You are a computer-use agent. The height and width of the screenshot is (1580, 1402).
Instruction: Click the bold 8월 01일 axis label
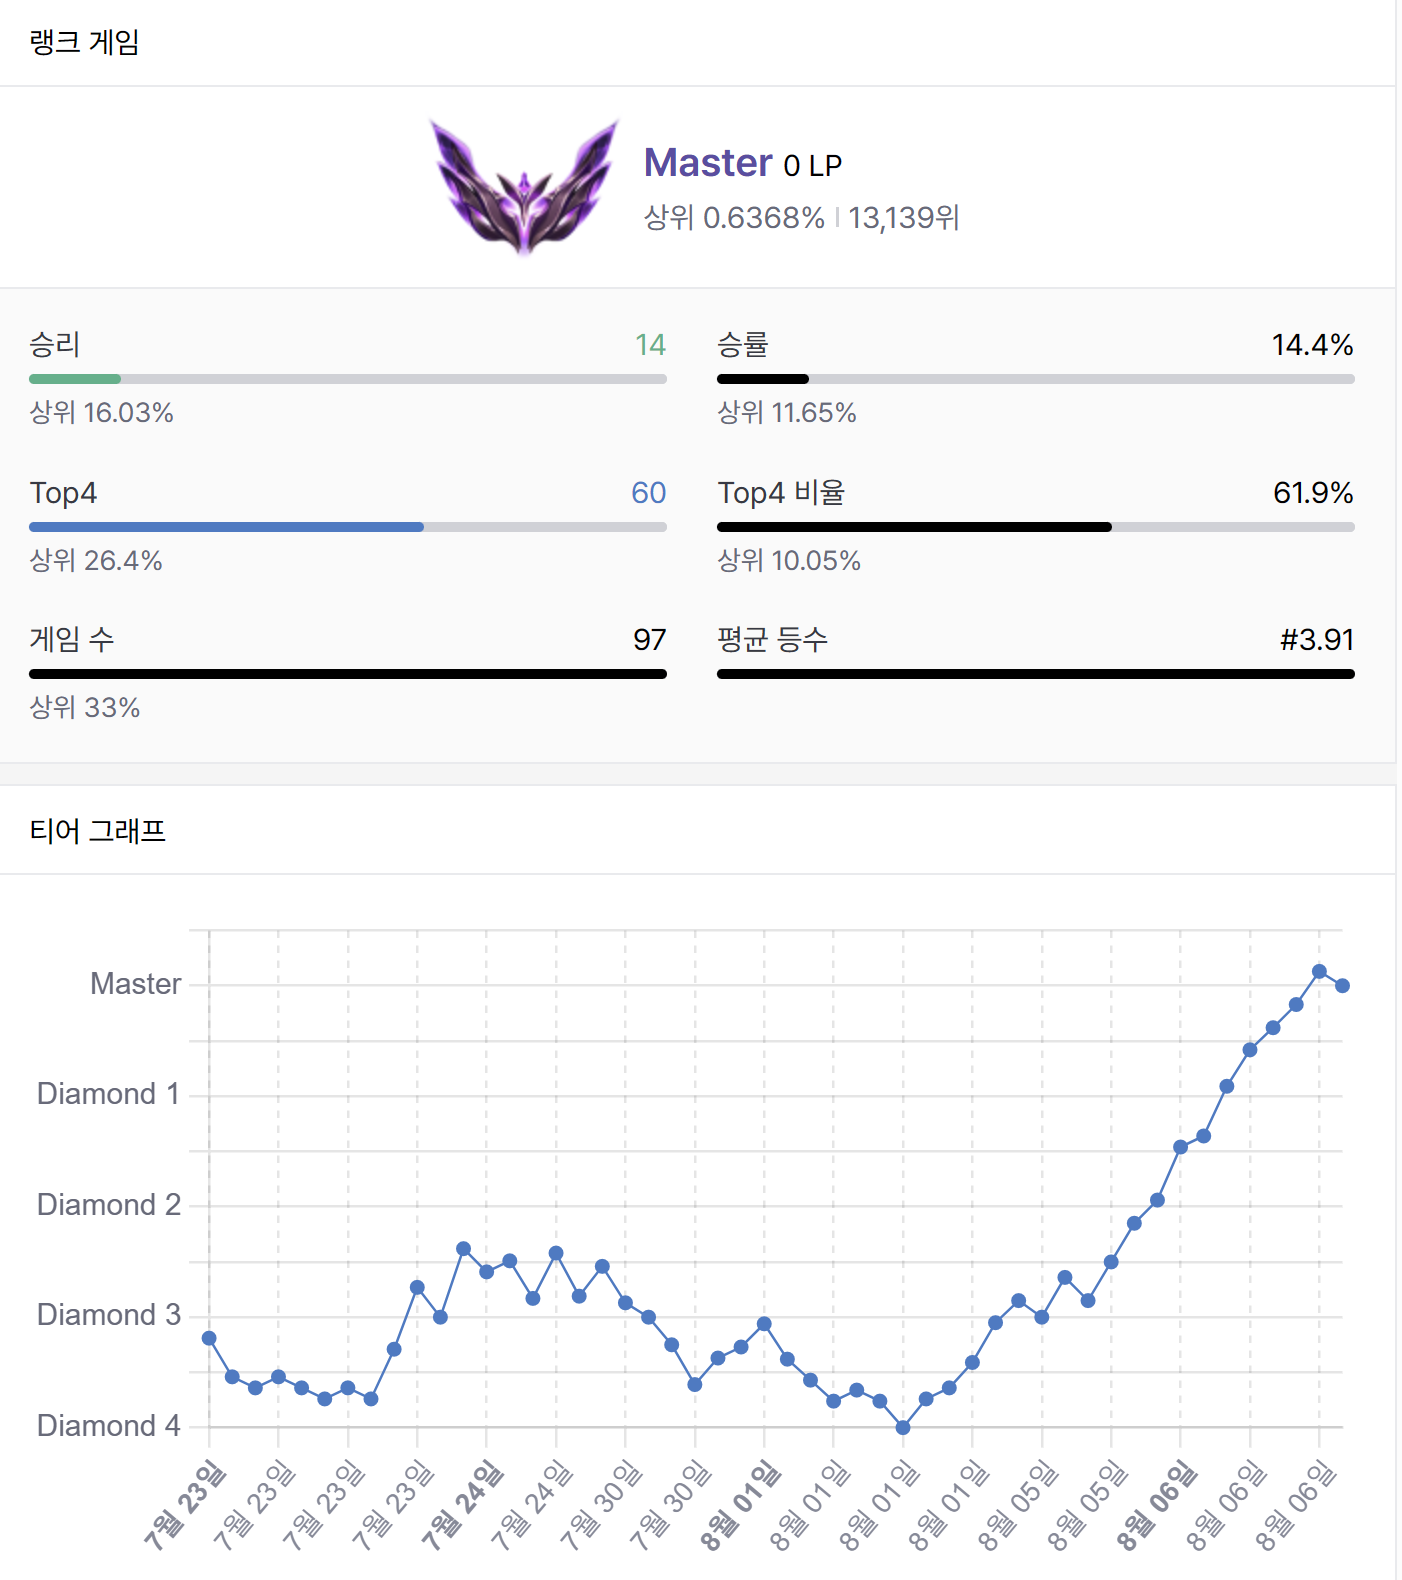tap(740, 1504)
